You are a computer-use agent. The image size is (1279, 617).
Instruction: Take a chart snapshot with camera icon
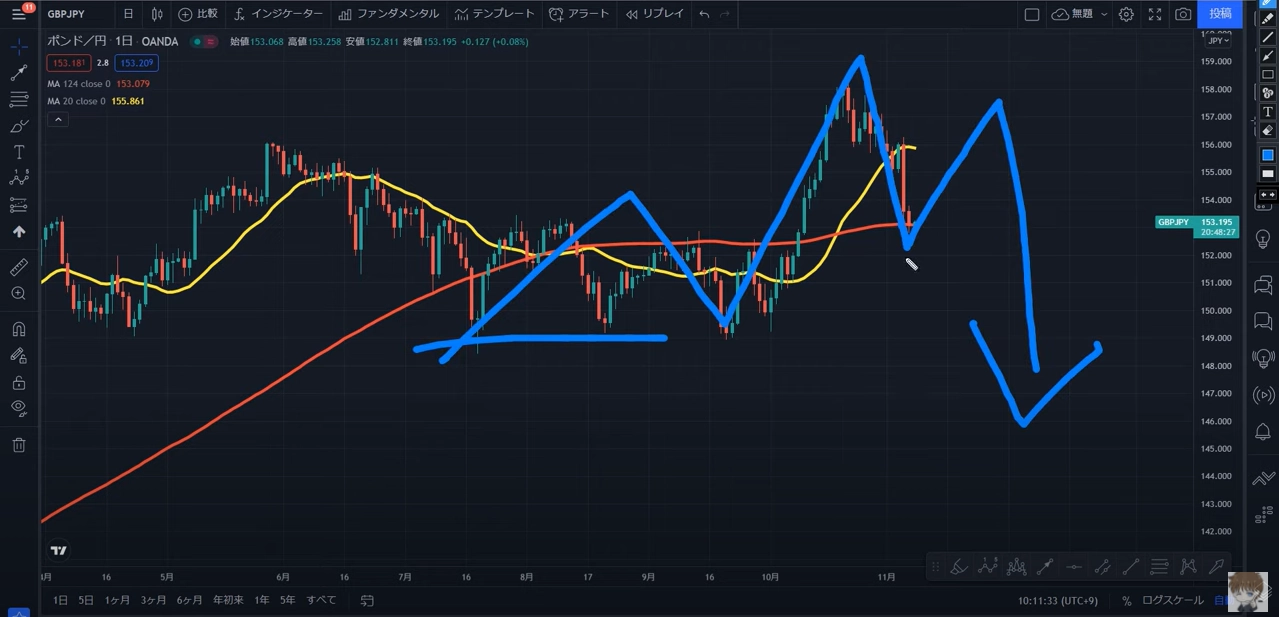[1183, 14]
